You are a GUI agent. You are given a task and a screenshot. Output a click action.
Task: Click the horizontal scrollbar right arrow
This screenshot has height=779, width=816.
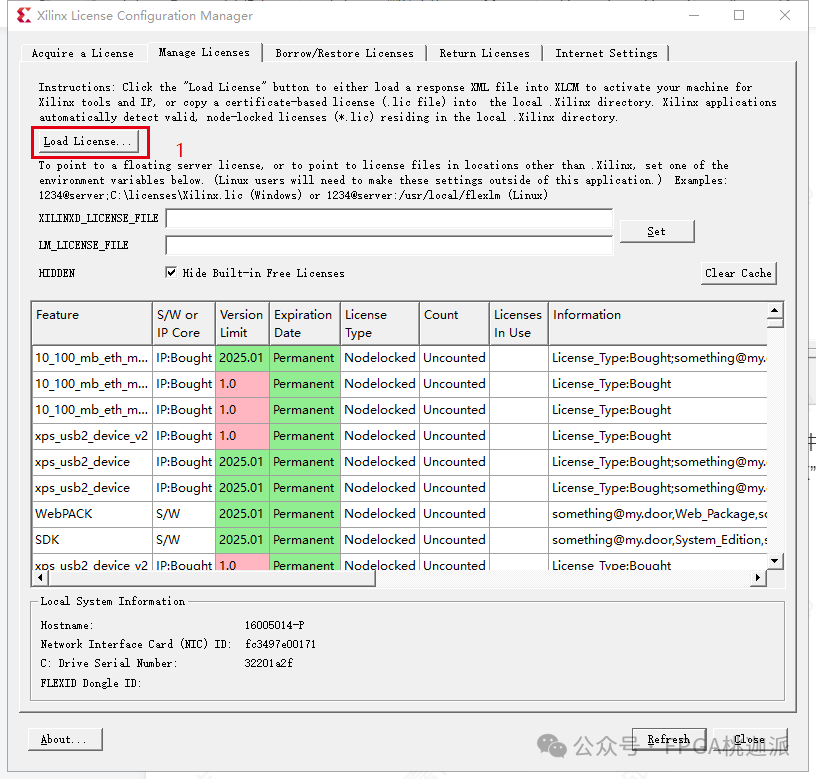tap(757, 577)
